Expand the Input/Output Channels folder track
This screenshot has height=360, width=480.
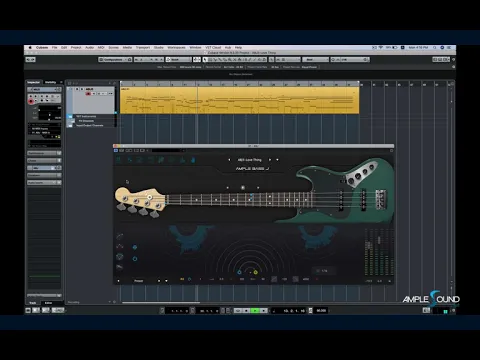[x=70, y=125]
